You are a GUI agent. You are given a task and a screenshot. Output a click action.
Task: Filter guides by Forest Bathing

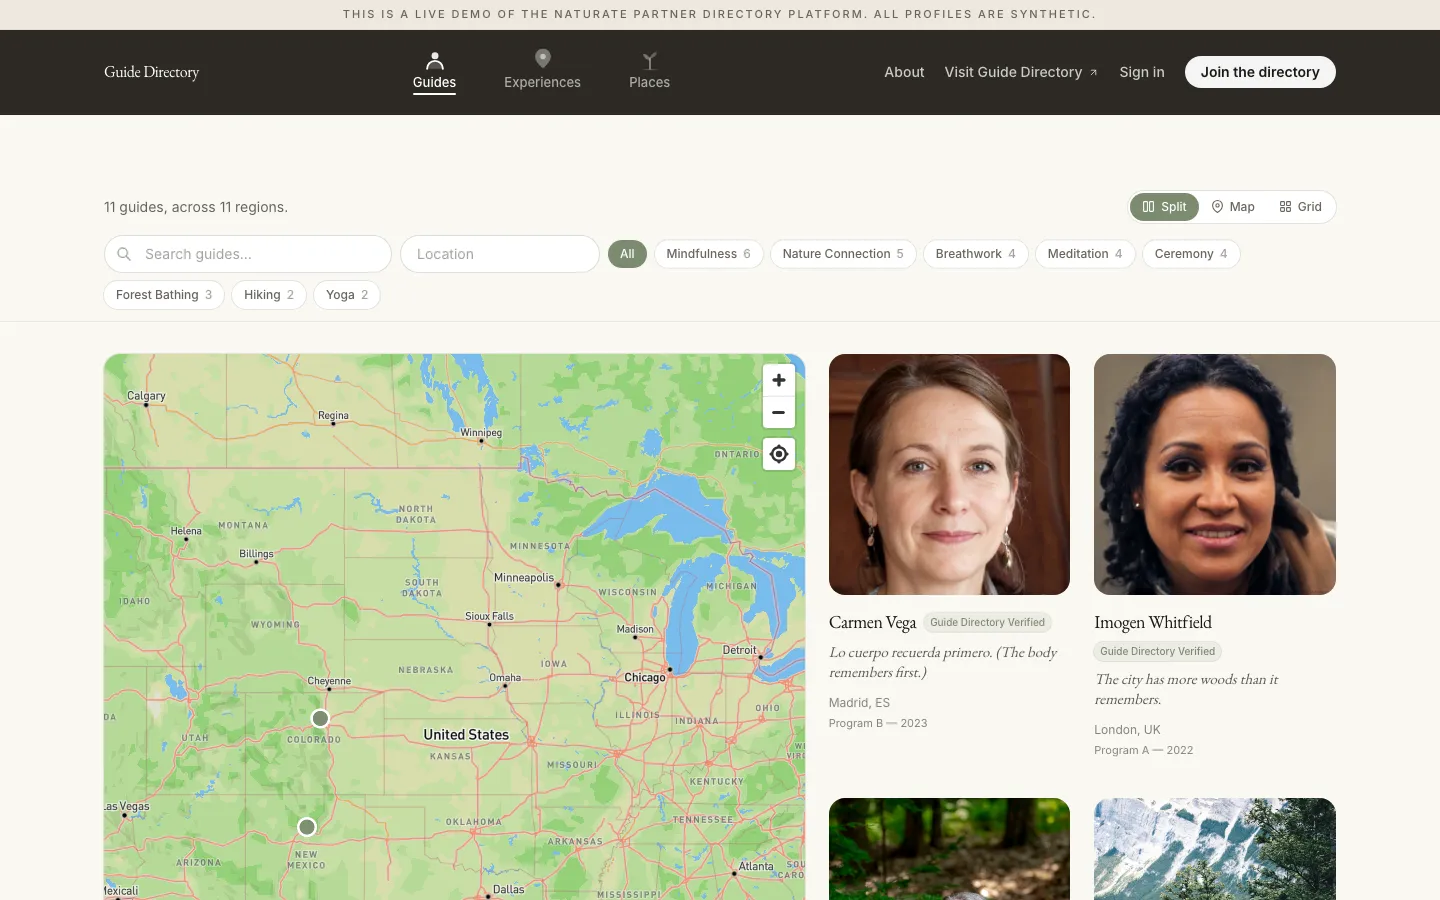164,295
